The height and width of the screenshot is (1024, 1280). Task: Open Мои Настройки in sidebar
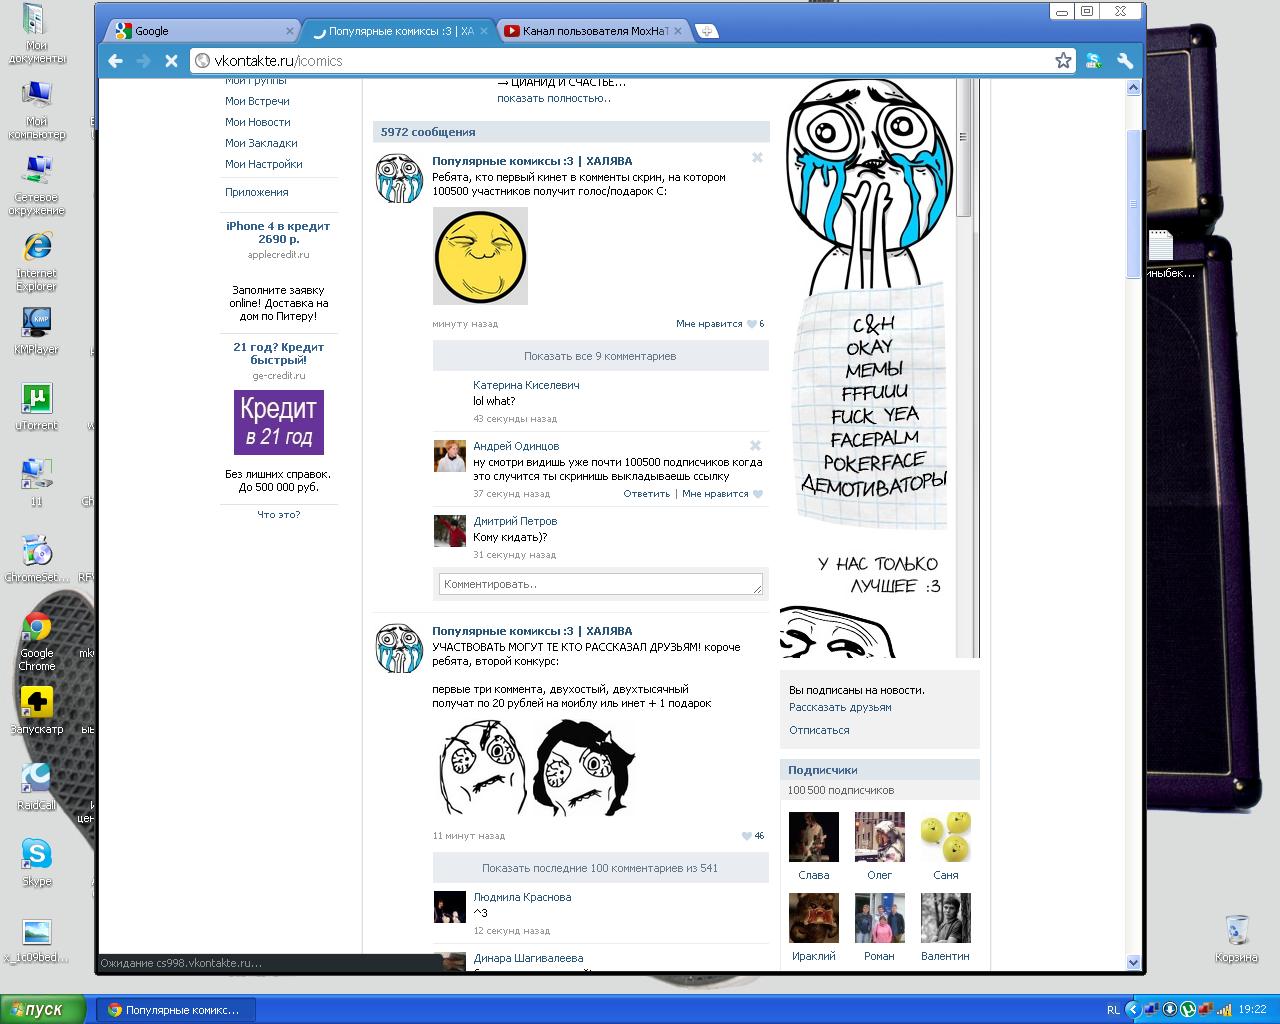[264, 164]
